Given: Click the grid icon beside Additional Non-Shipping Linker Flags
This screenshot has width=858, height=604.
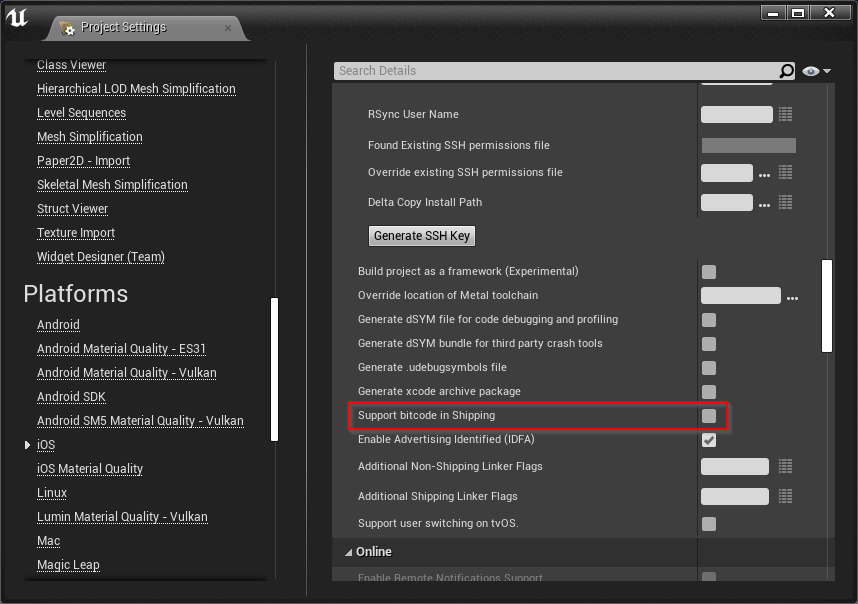Looking at the screenshot, I should click(785, 466).
